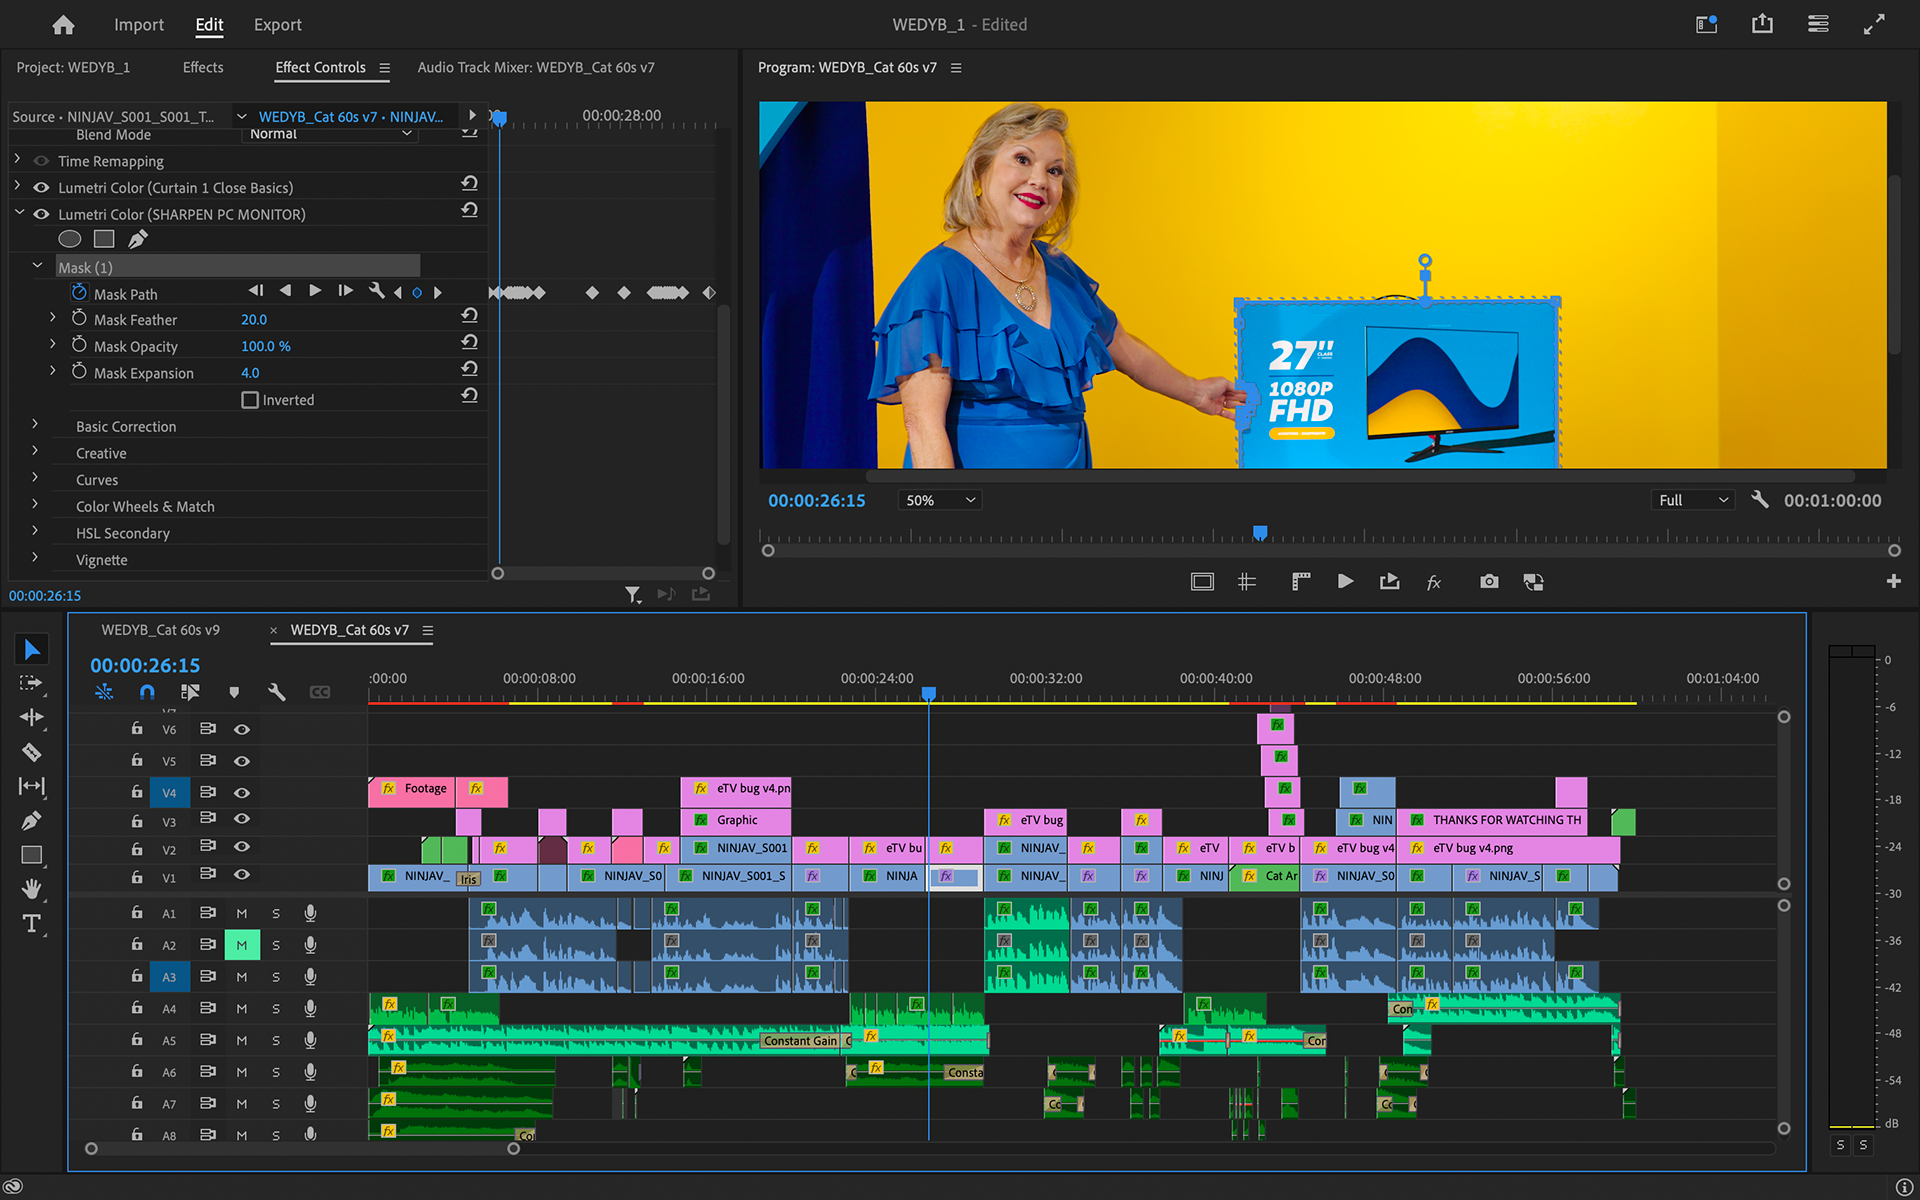This screenshot has width=1920, height=1200.
Task: Switch to the Effects panel tab
Action: [203, 67]
